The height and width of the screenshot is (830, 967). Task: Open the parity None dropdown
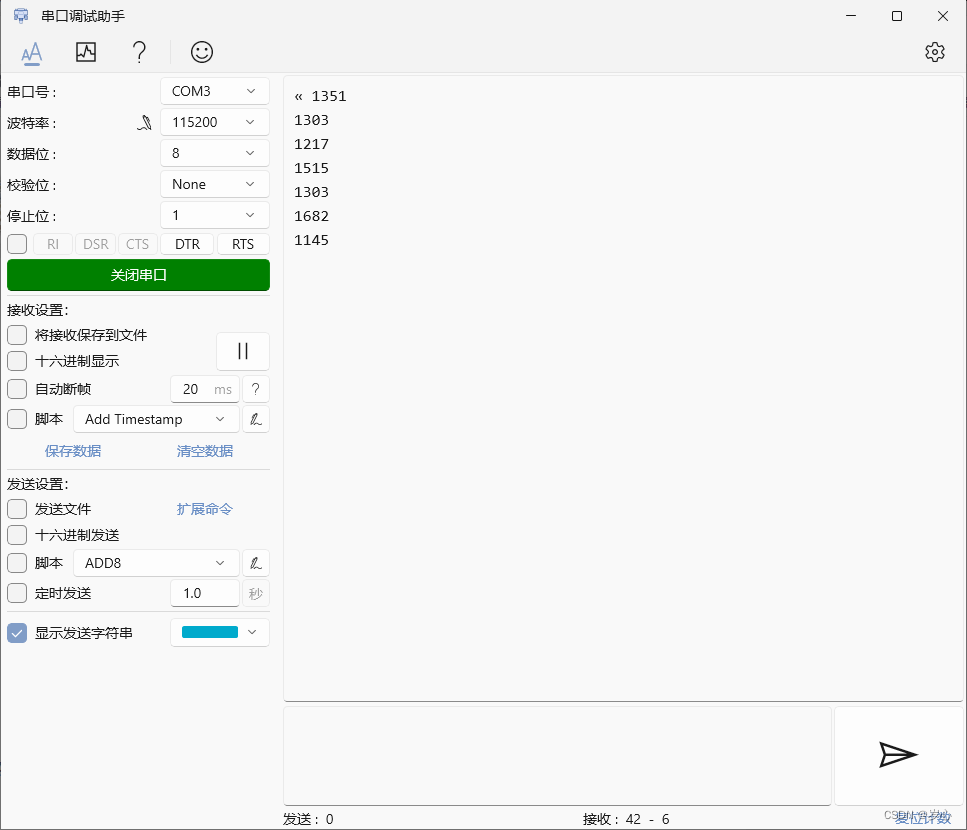[215, 184]
